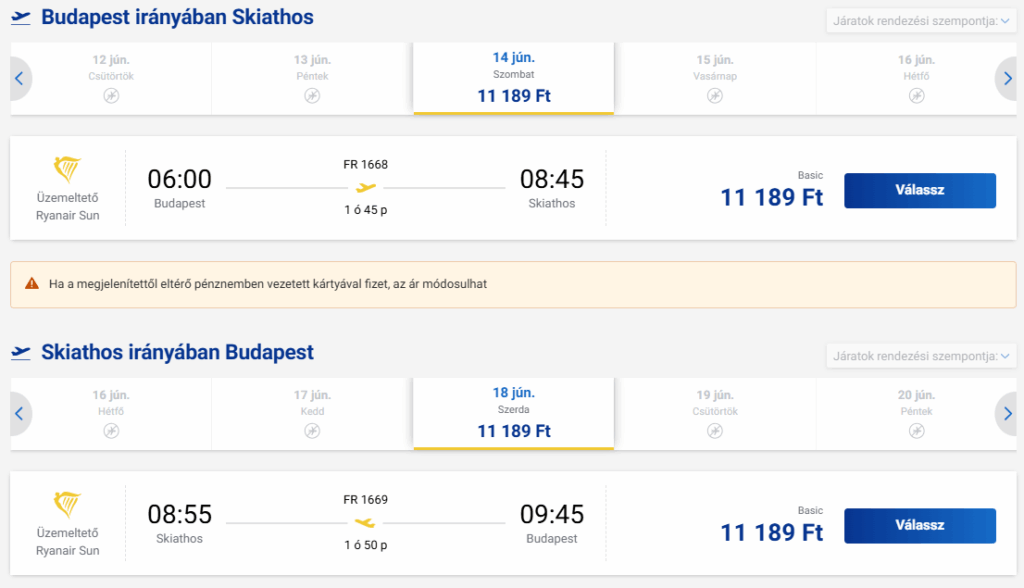The height and width of the screenshot is (588, 1024).
Task: Click the next dates arrow for outbound flights
Action: click(1007, 78)
